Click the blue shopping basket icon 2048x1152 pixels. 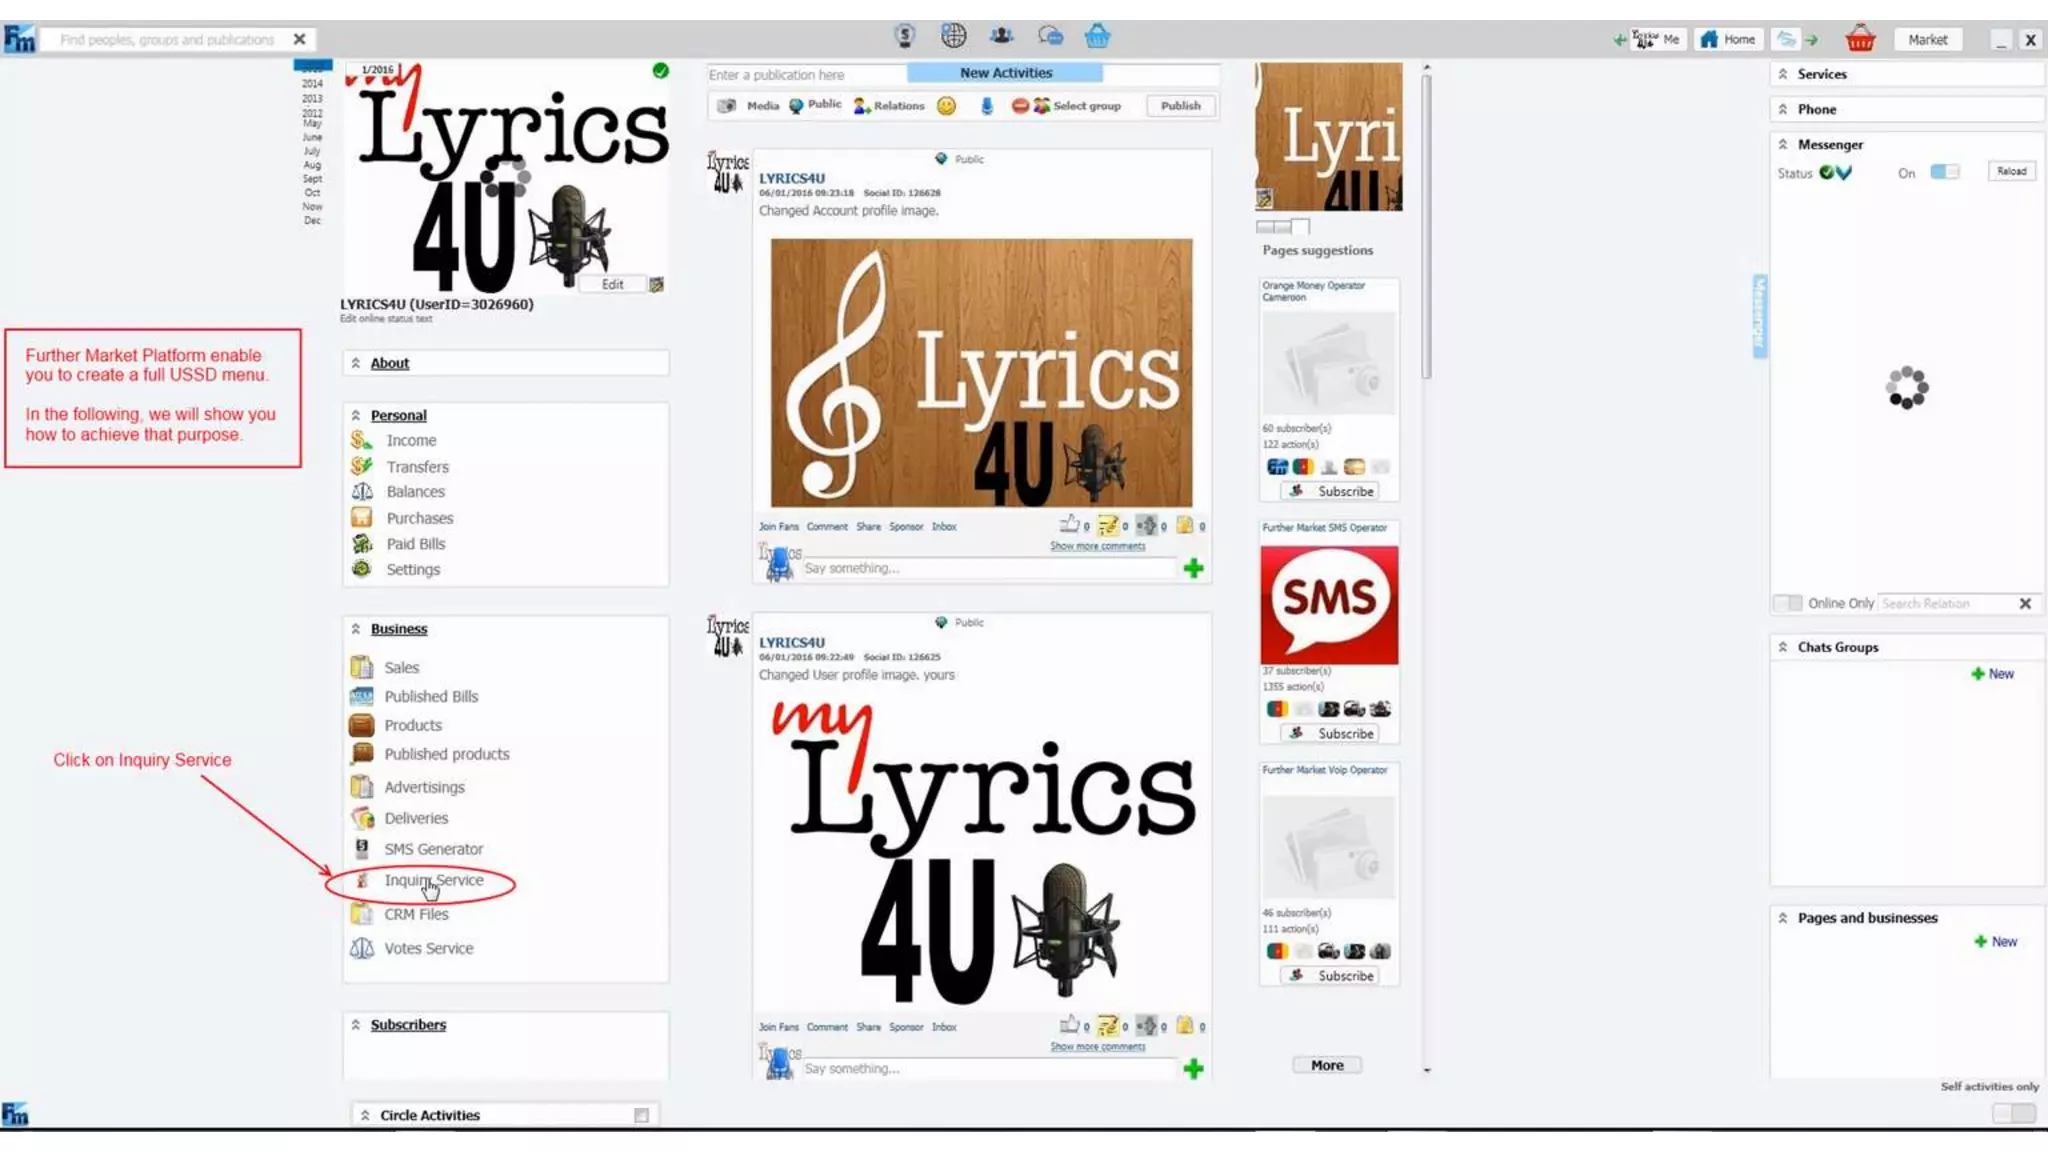(1097, 37)
